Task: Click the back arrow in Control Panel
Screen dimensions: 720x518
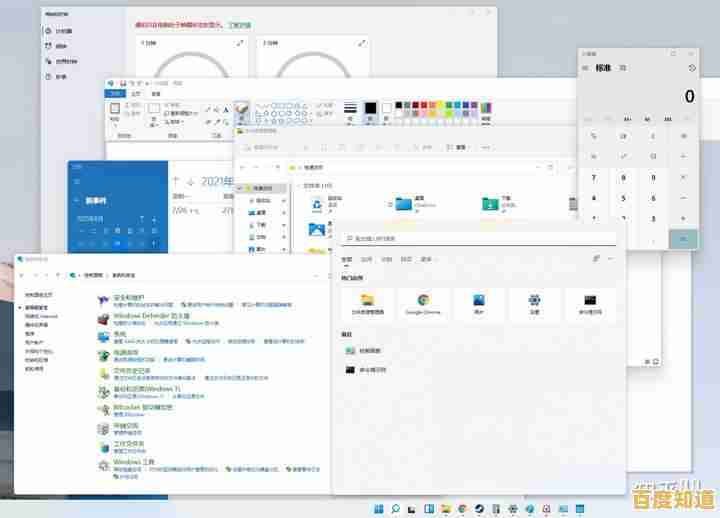Action: point(21,275)
